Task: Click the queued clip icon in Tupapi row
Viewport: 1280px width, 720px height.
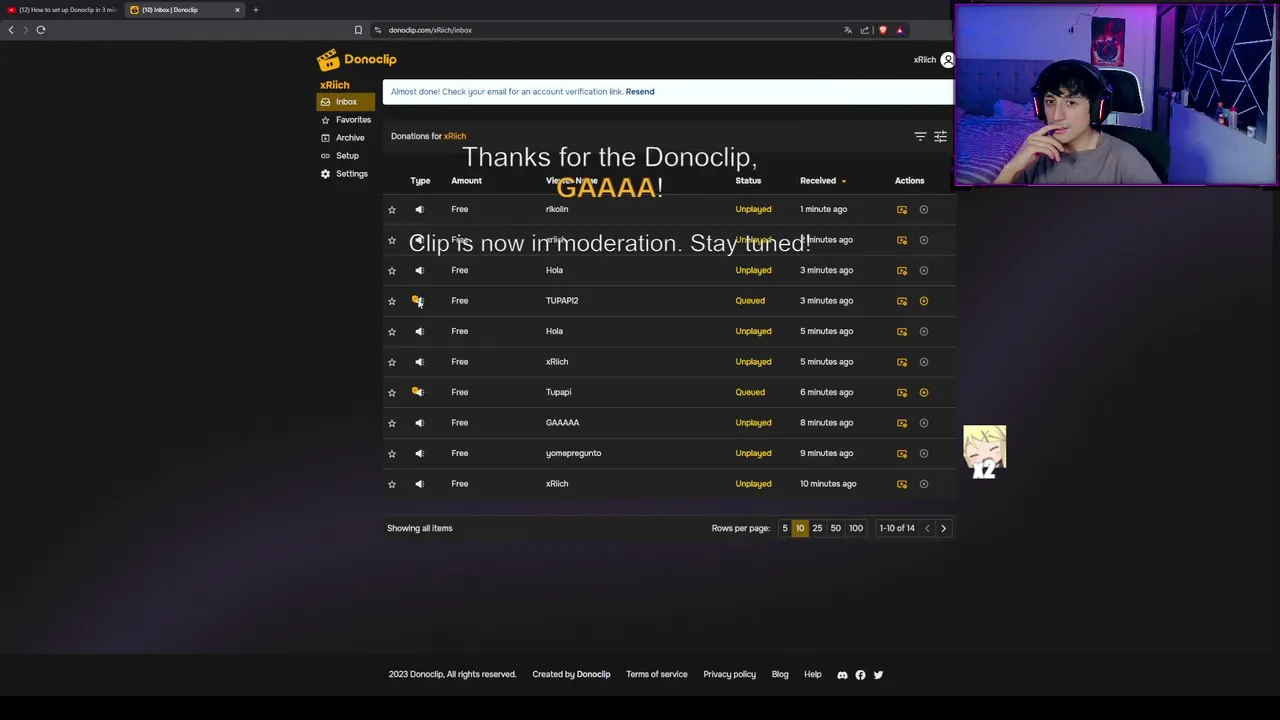Action: 418,392
